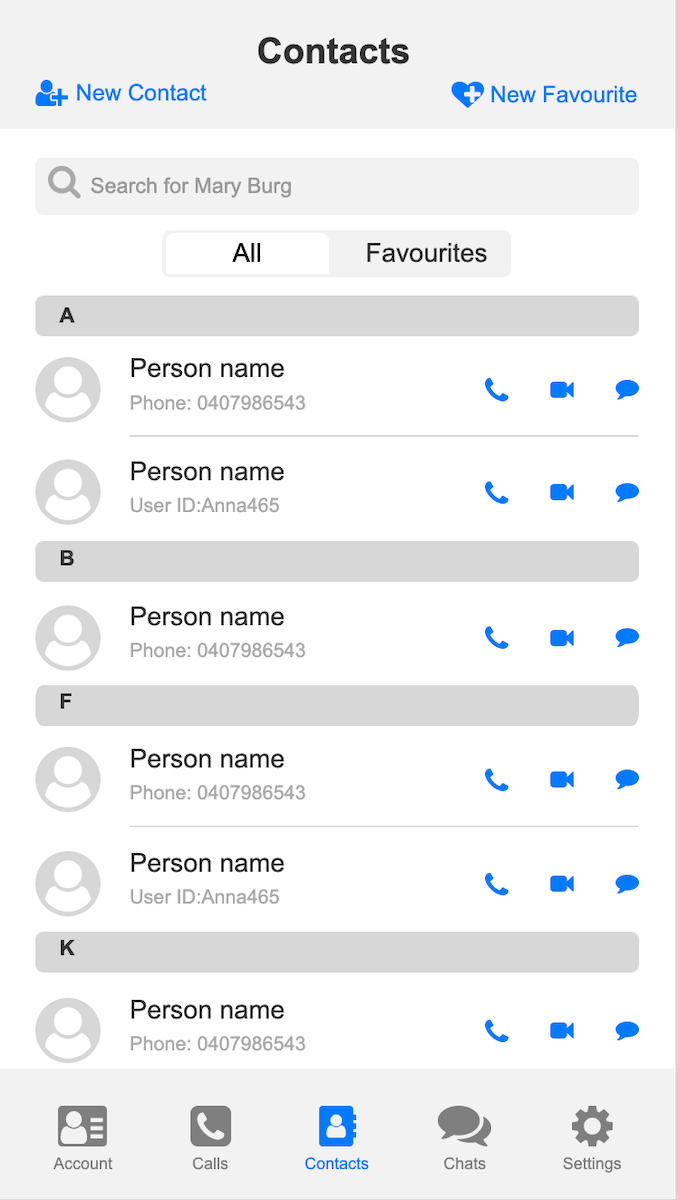Focus the Search for Mary Burg field
Viewport: 678px width, 1200px height.
coord(337,186)
